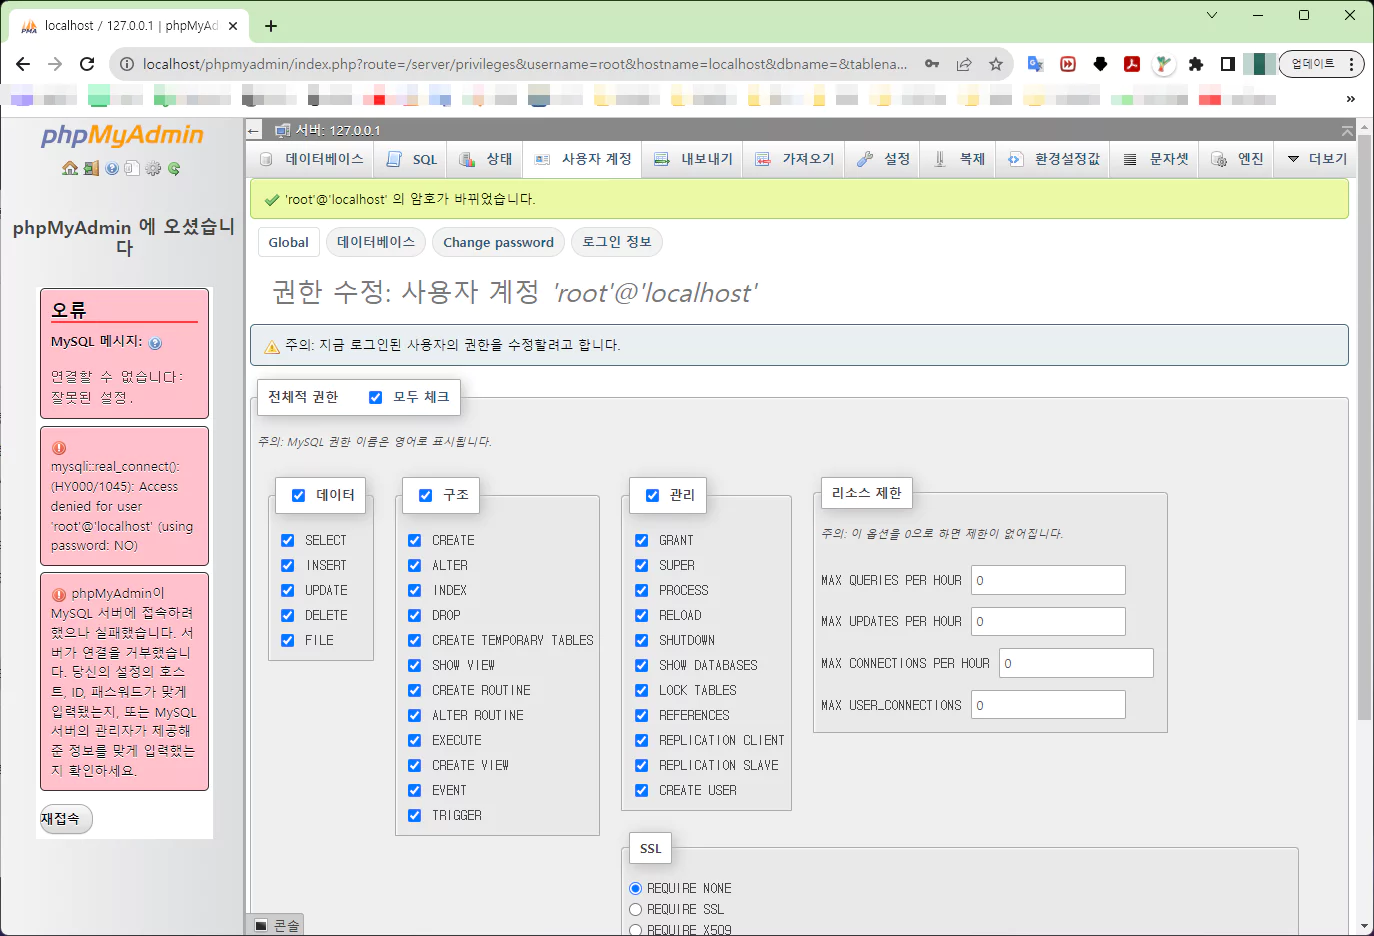Image resolution: width=1374 pixels, height=936 pixels.
Task: Open the Google Translate extension
Action: pos(1036,64)
